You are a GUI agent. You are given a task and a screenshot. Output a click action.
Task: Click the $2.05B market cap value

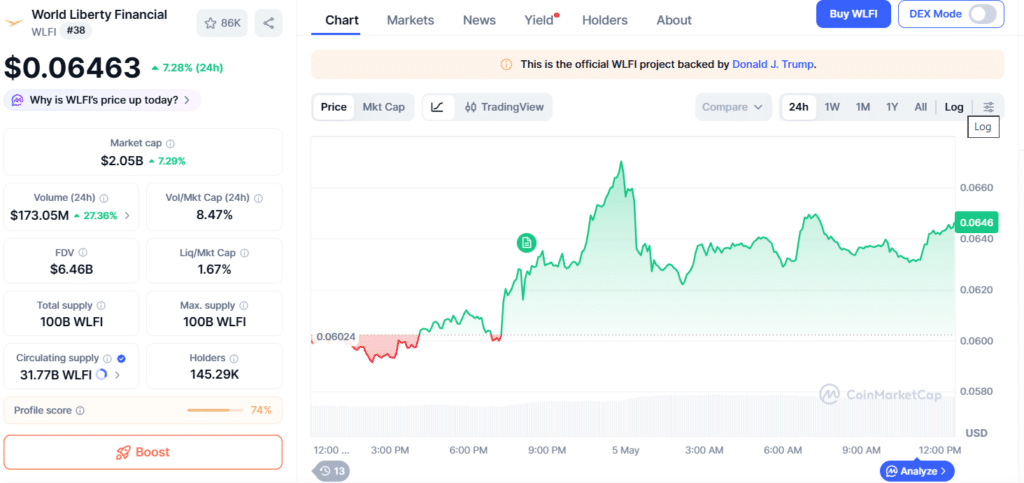[122, 161]
